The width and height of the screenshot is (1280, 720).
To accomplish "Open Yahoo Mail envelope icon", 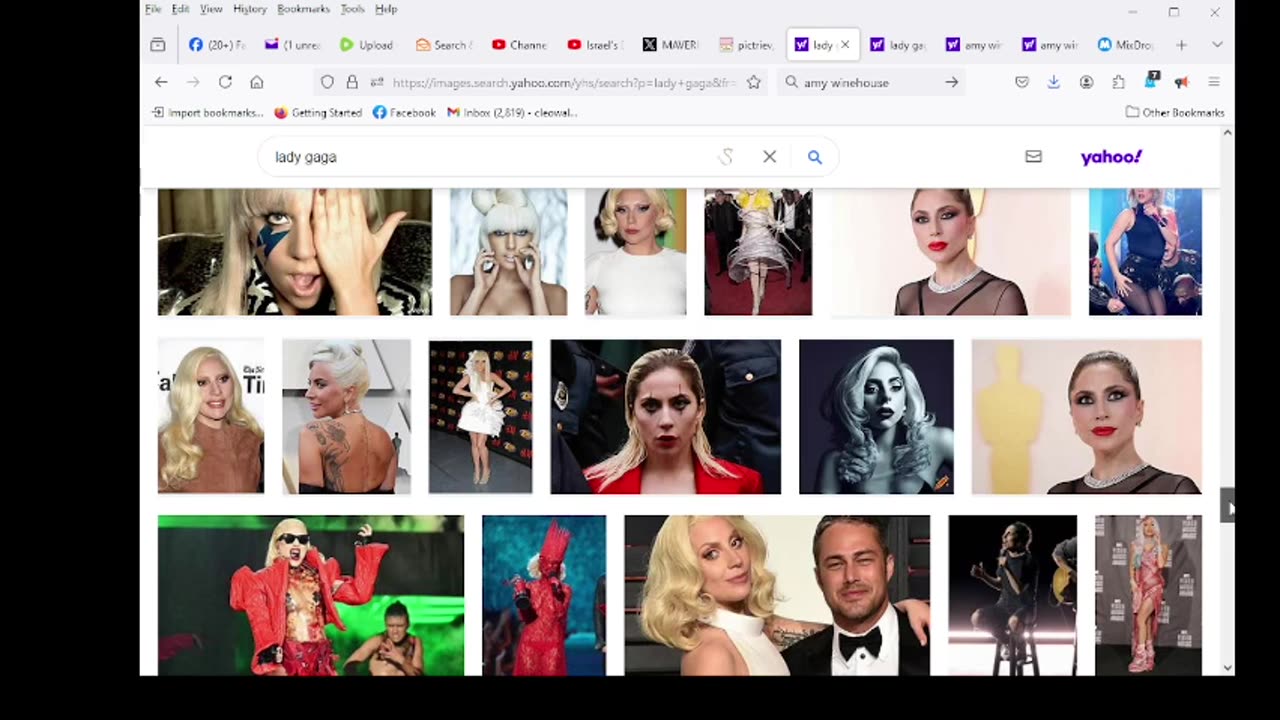I will point(1033,156).
